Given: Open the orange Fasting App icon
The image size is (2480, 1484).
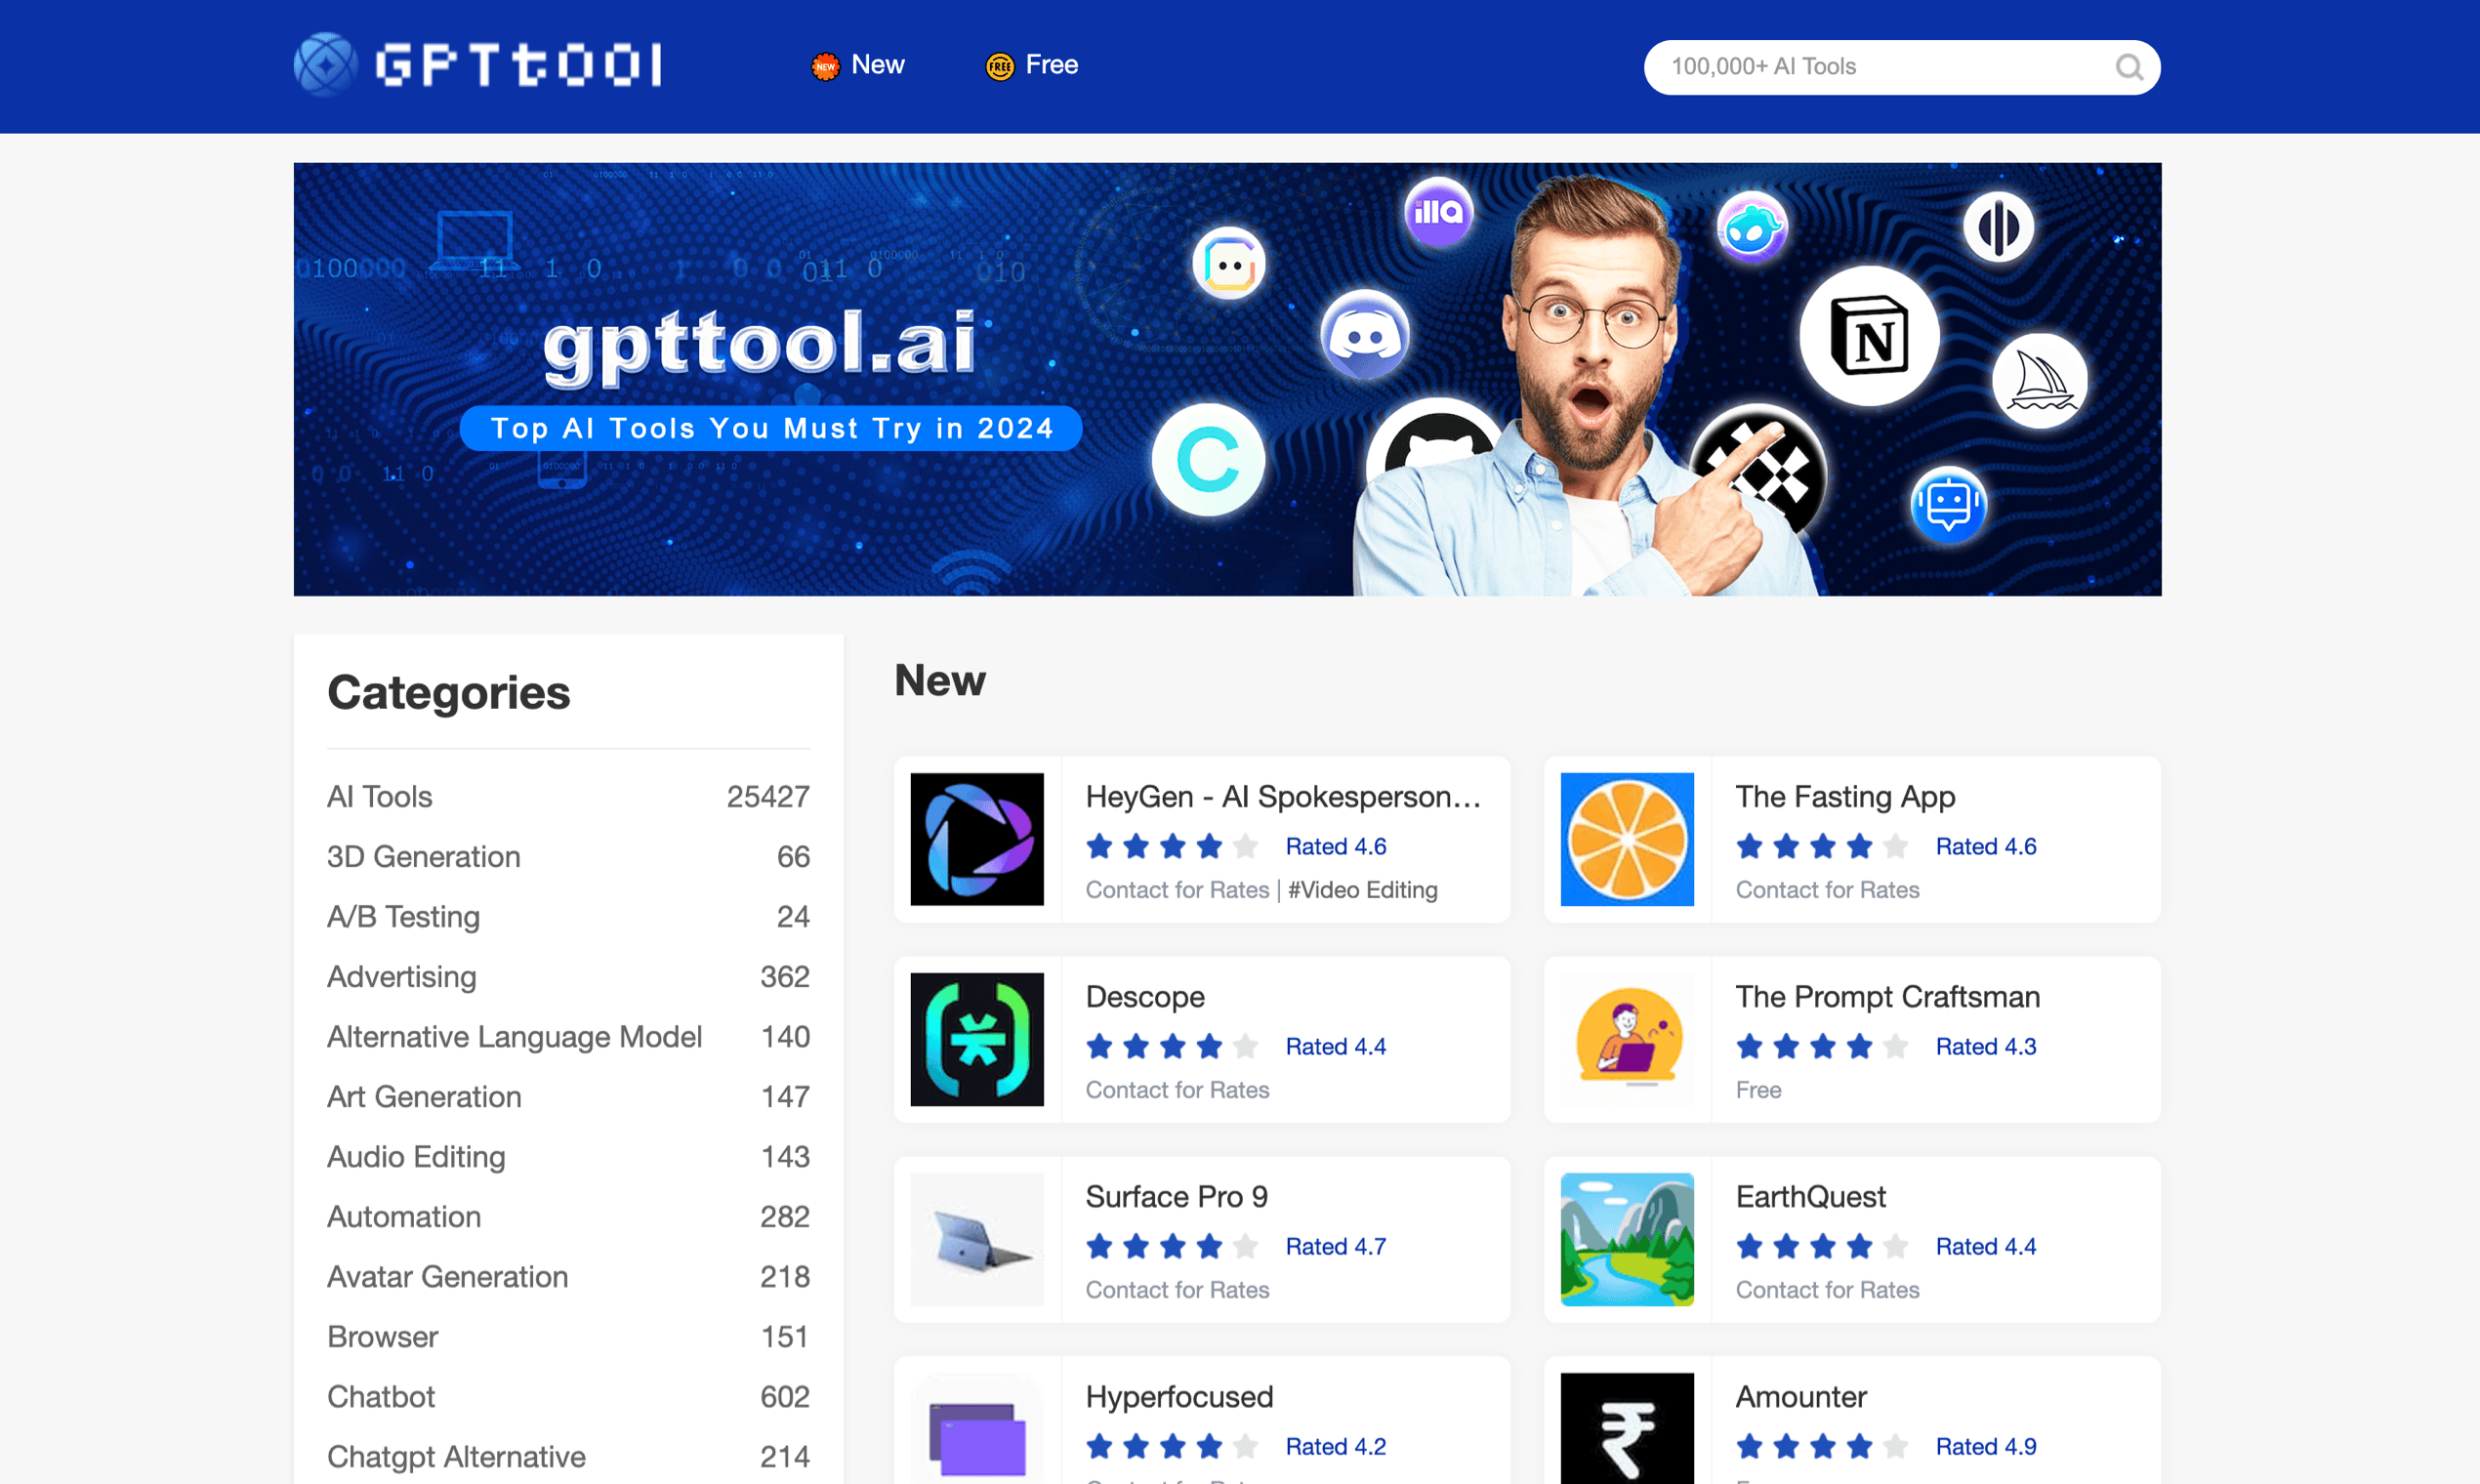Looking at the screenshot, I should (x=1626, y=839).
